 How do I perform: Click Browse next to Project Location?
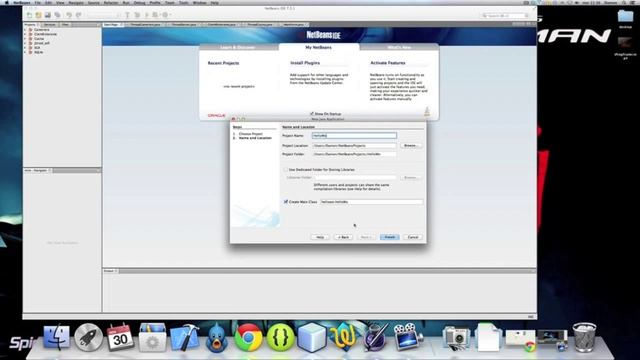click(x=410, y=146)
